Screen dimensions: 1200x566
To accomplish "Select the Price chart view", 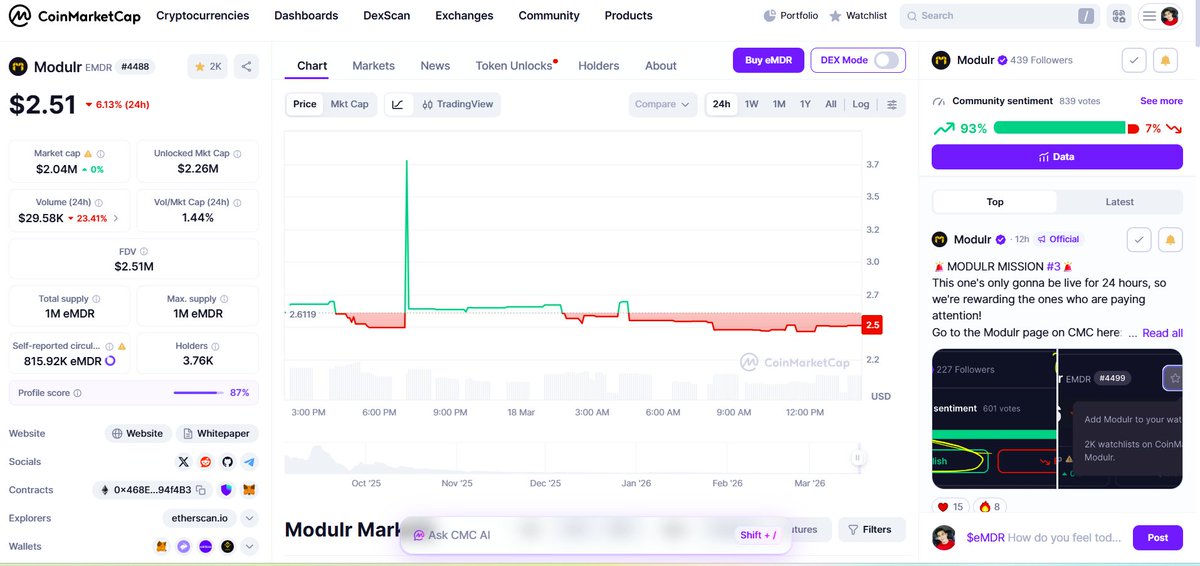I will pyautogui.click(x=305, y=104).
